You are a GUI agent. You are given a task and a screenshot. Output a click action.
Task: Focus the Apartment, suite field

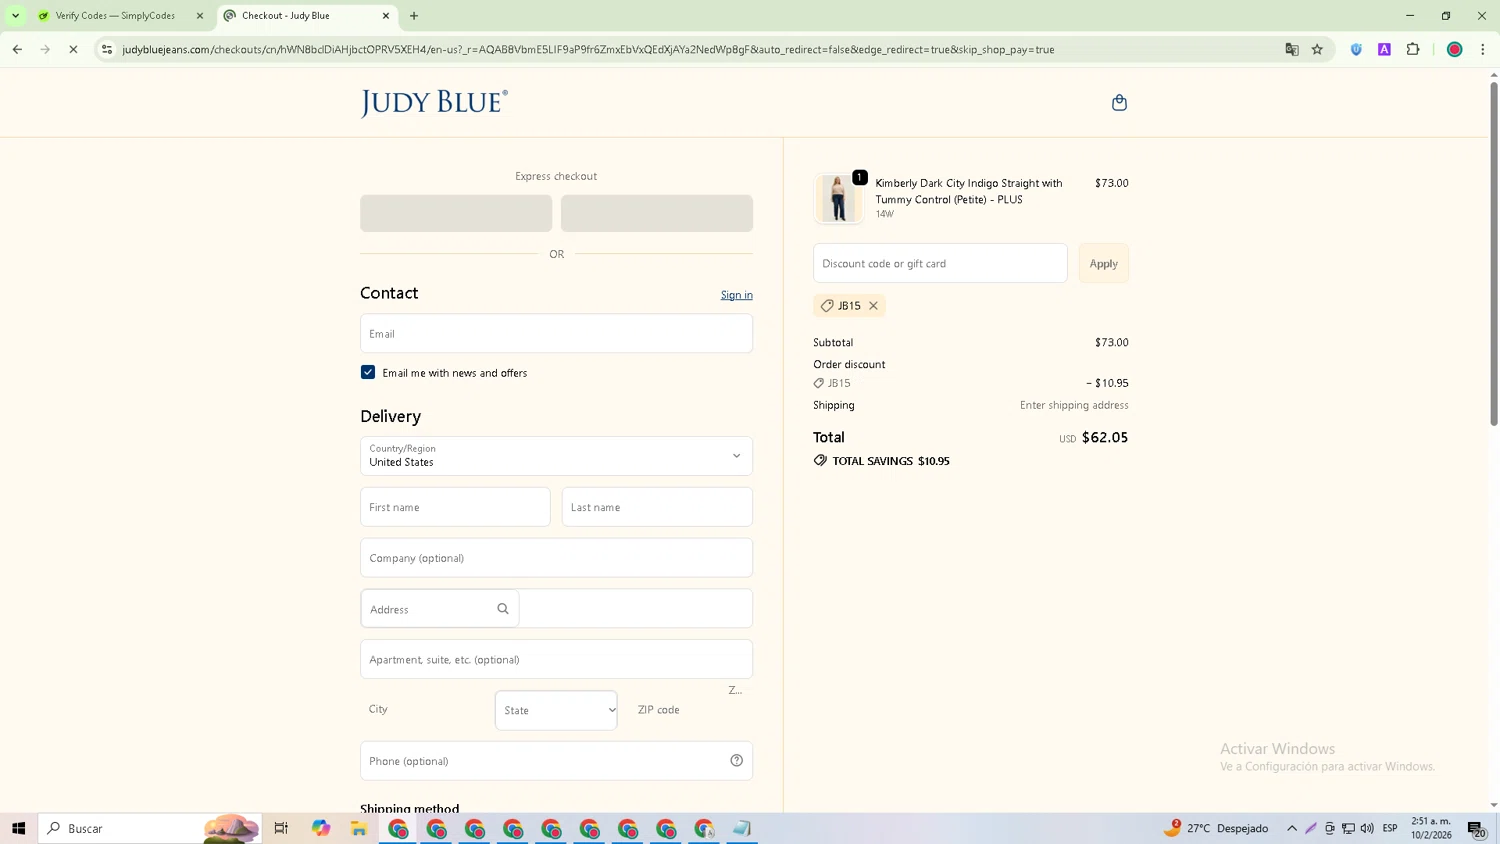[x=556, y=660]
